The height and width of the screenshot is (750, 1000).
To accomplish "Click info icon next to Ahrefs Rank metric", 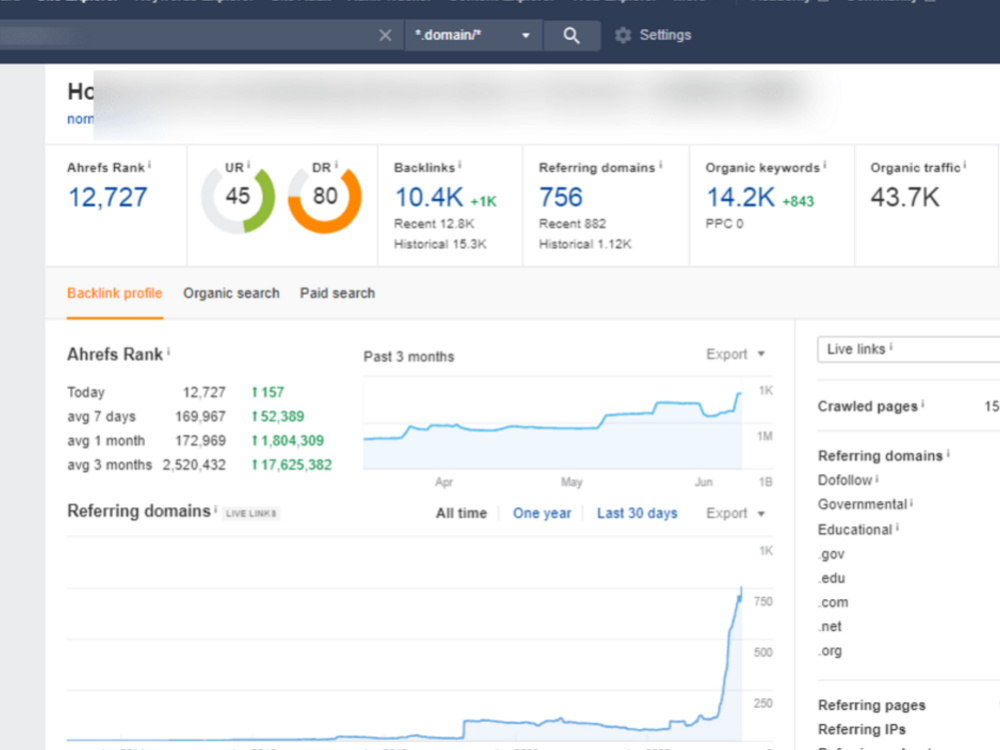I will pyautogui.click(x=150, y=165).
